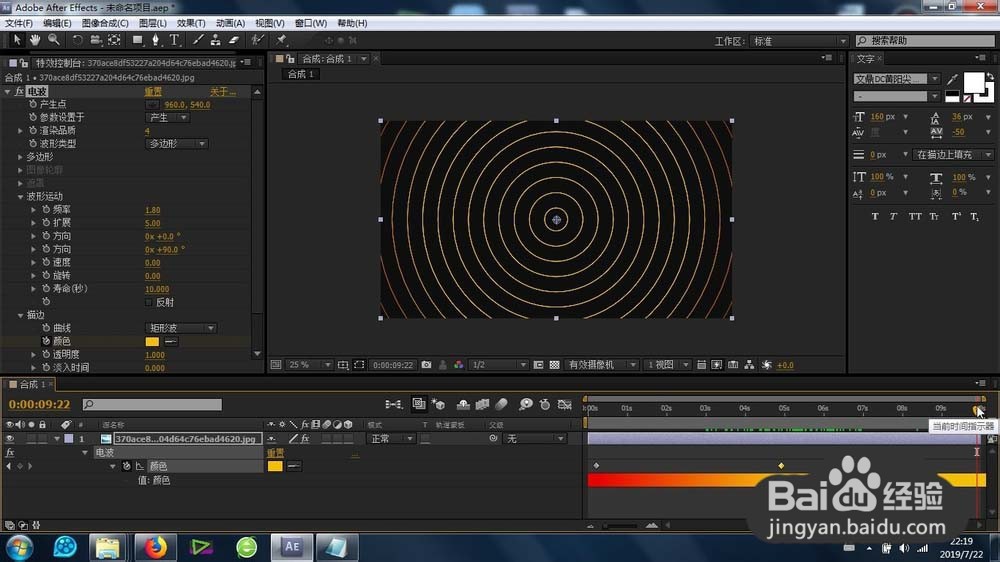Open the 正常 blend mode dropdown

click(x=392, y=439)
